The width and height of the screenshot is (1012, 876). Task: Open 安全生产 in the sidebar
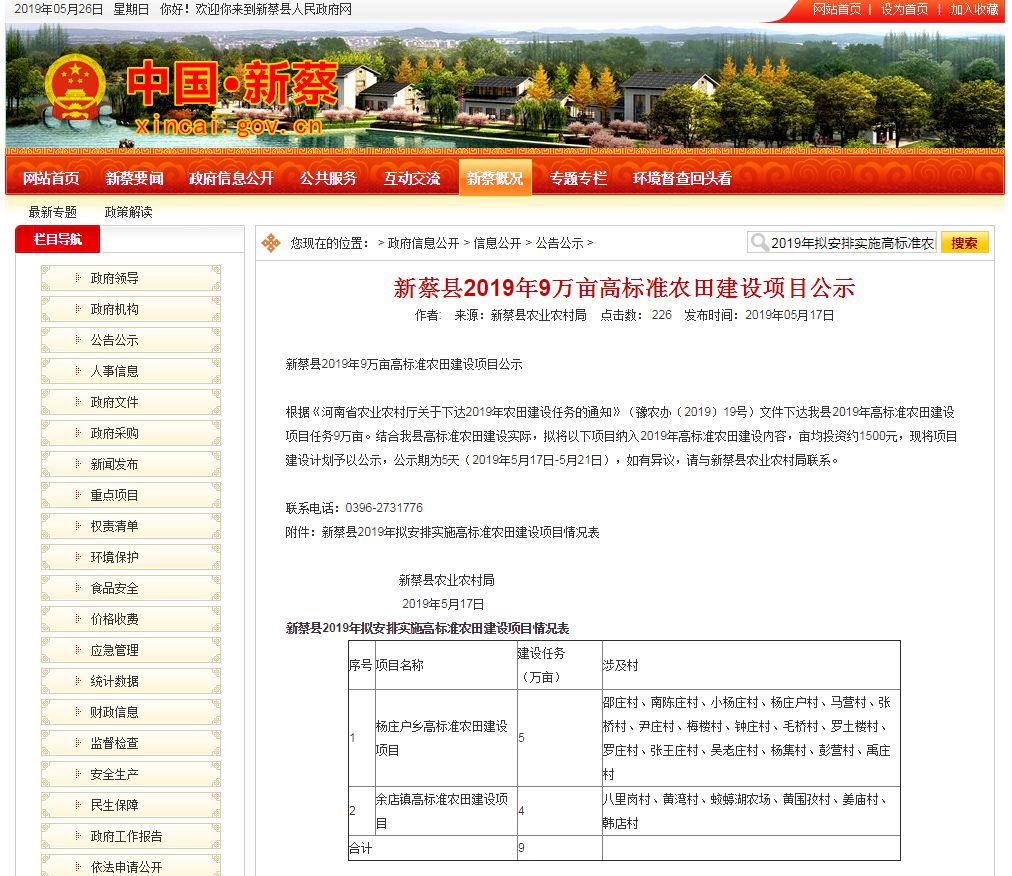click(131, 774)
